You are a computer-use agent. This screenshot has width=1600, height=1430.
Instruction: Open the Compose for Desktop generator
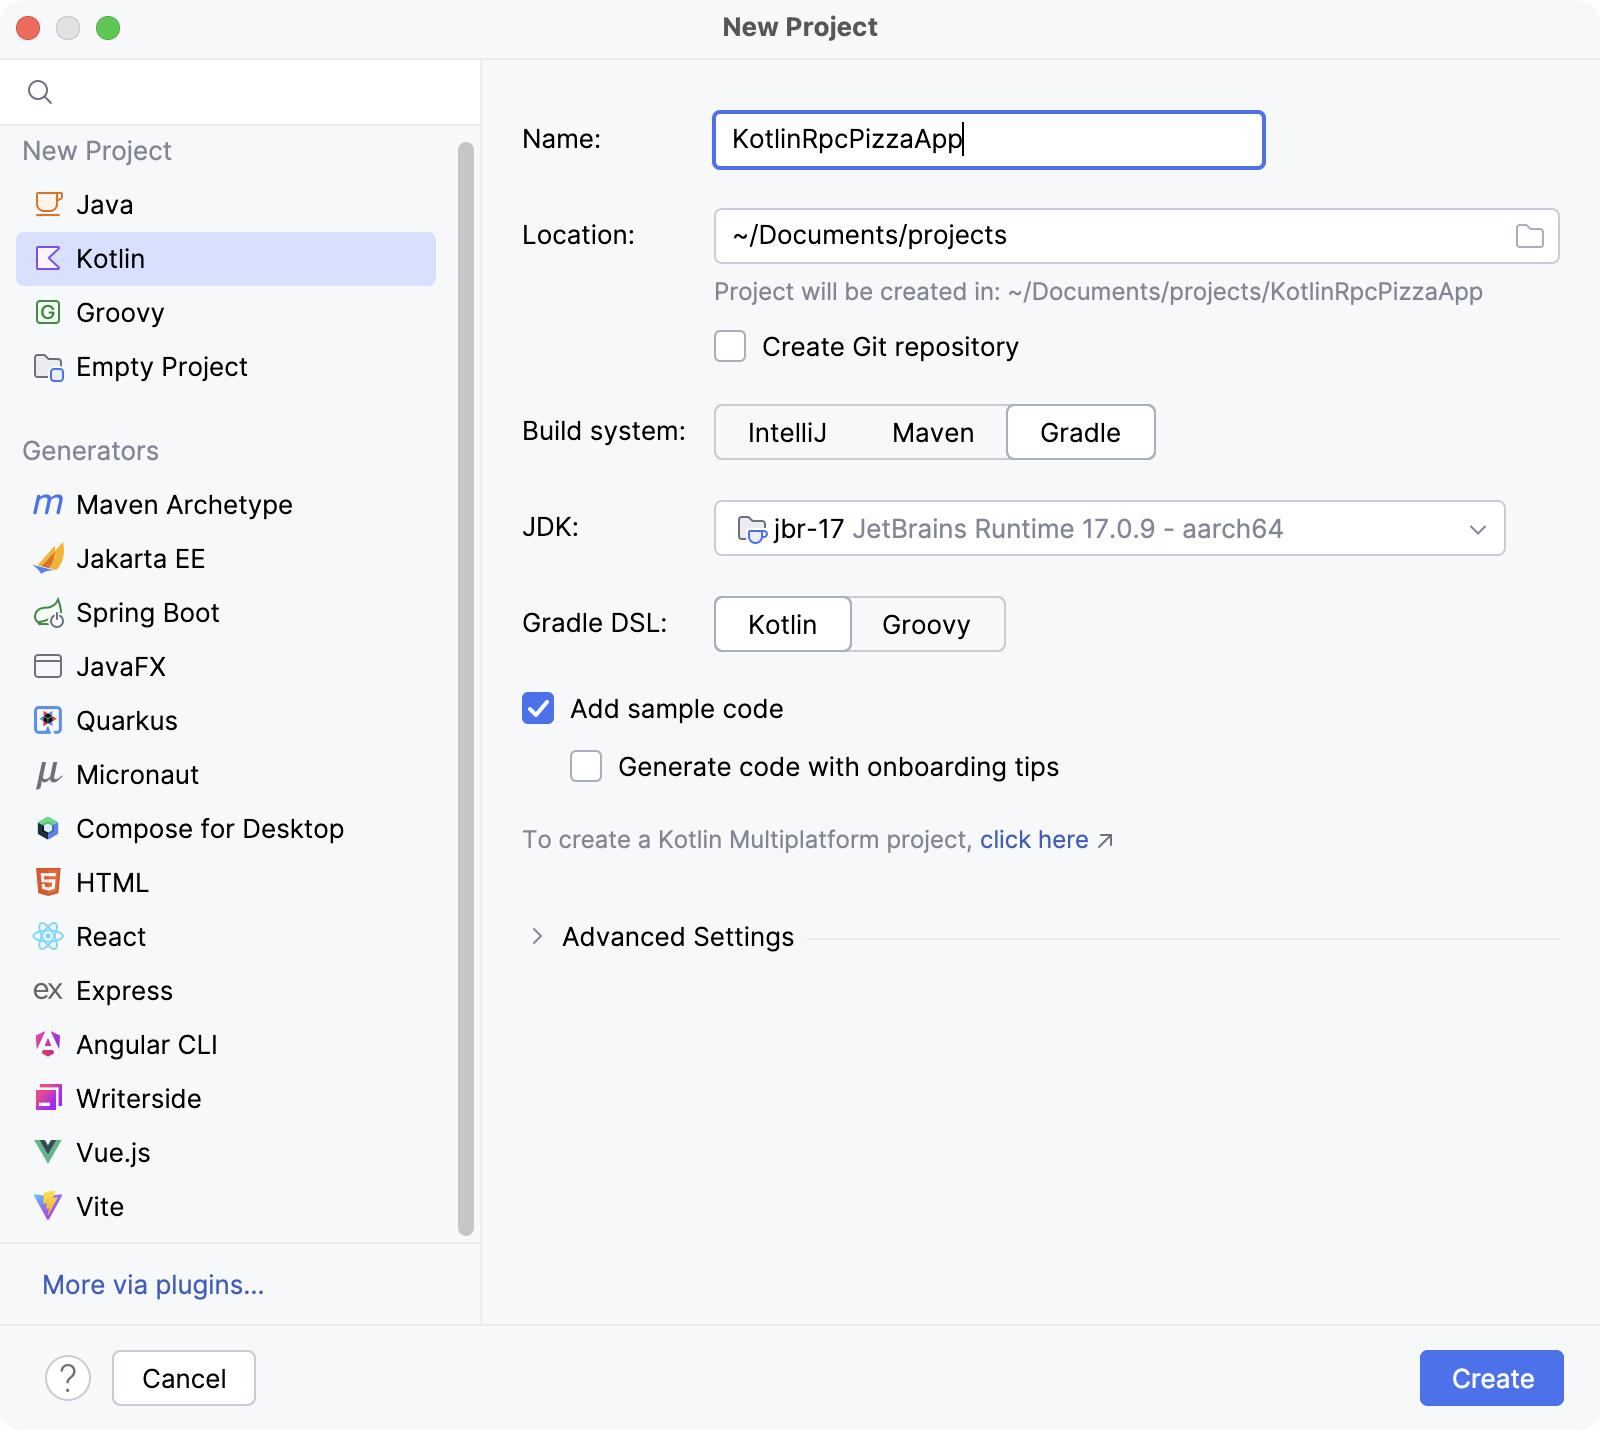[x=210, y=828]
